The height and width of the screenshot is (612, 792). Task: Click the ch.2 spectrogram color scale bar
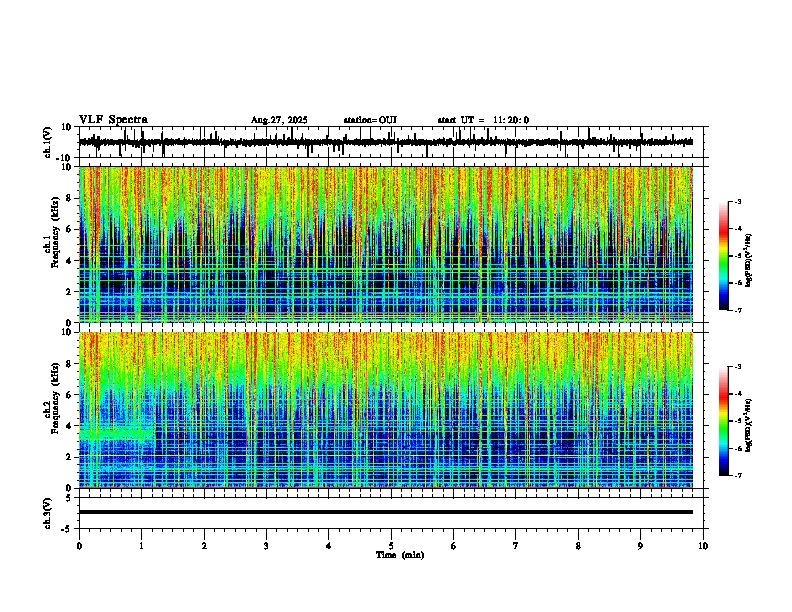724,421
